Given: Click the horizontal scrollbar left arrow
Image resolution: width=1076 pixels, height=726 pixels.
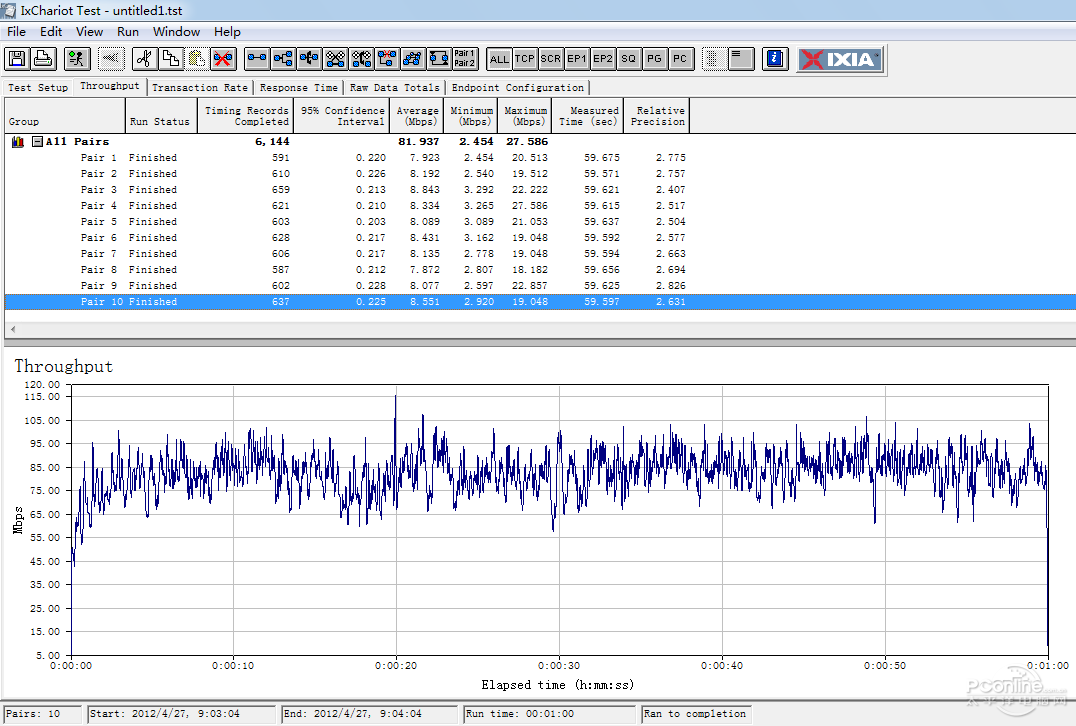Looking at the screenshot, I should (12, 329).
